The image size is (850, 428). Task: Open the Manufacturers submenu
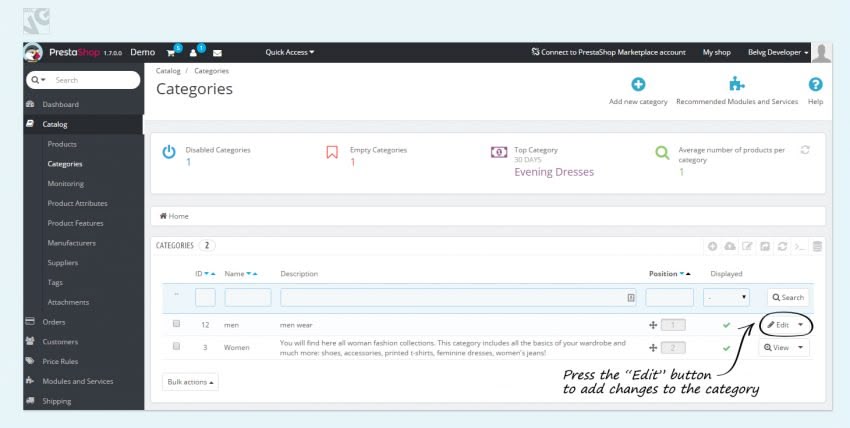pyautogui.click(x=72, y=243)
